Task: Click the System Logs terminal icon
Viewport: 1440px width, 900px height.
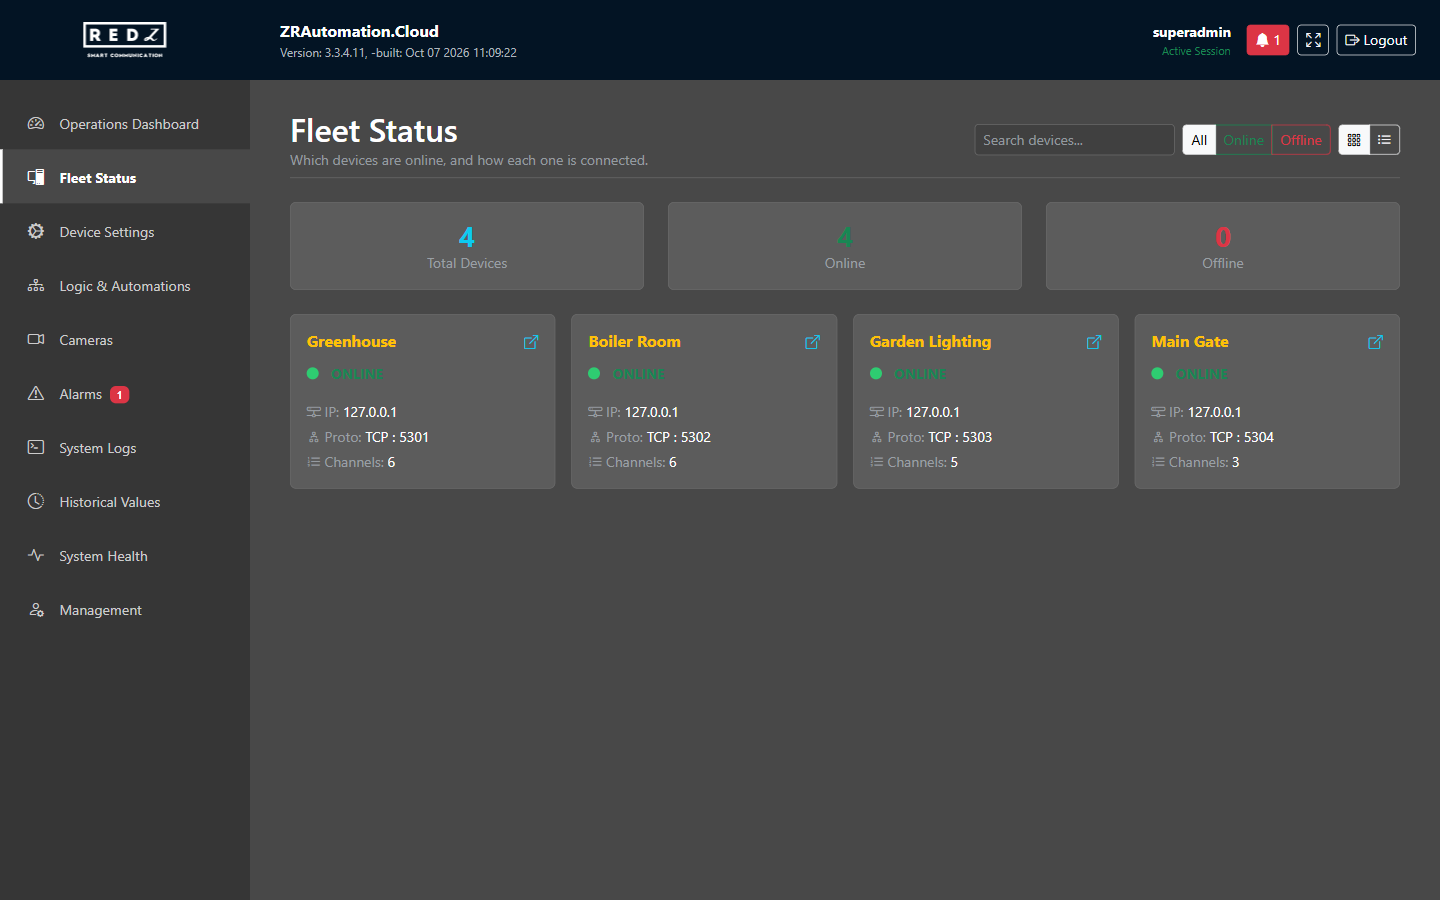Action: pyautogui.click(x=36, y=448)
